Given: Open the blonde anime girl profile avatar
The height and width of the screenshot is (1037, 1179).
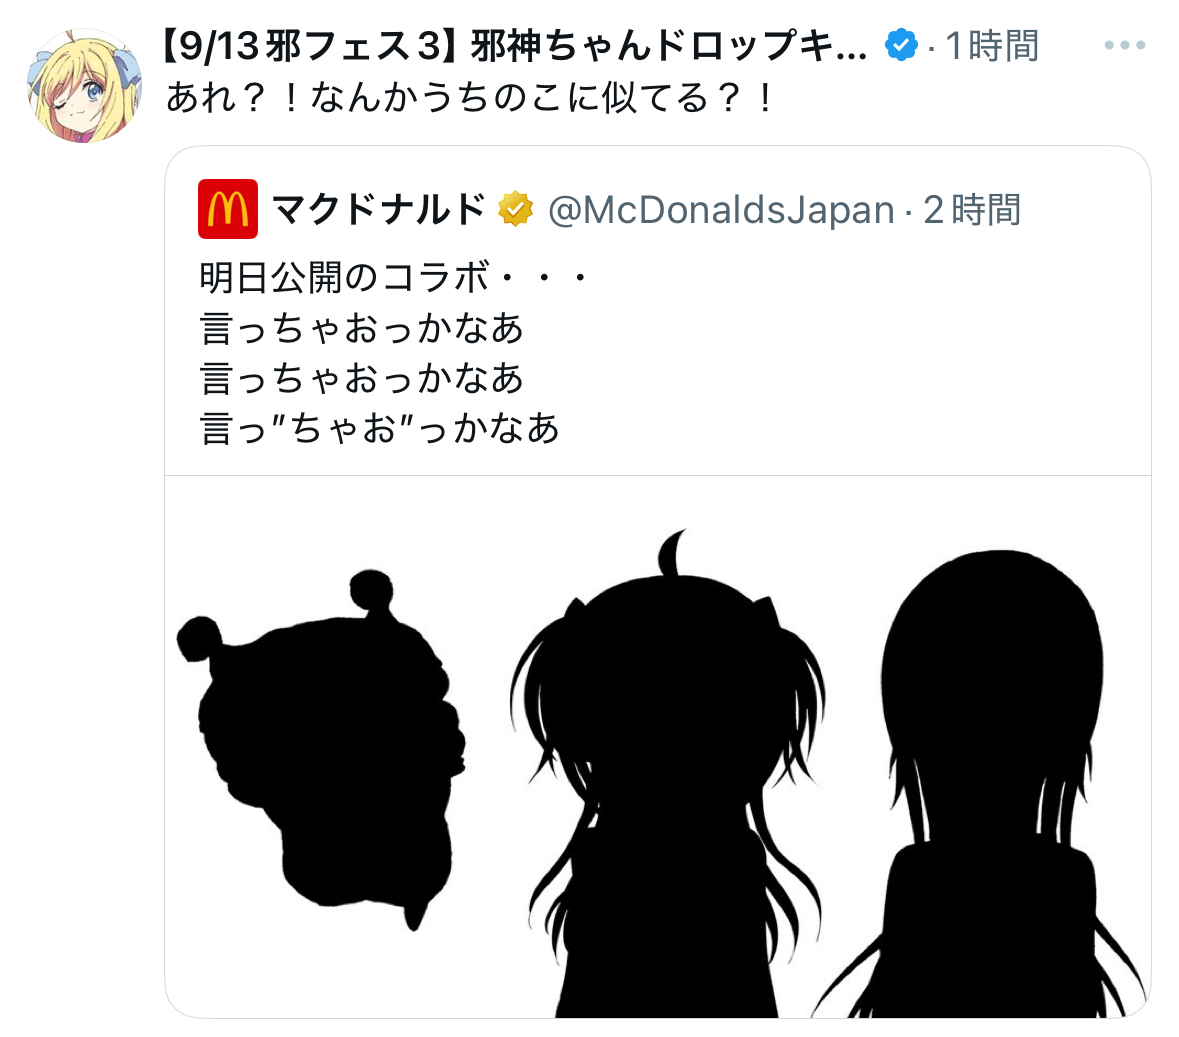Looking at the screenshot, I should coord(84,86).
